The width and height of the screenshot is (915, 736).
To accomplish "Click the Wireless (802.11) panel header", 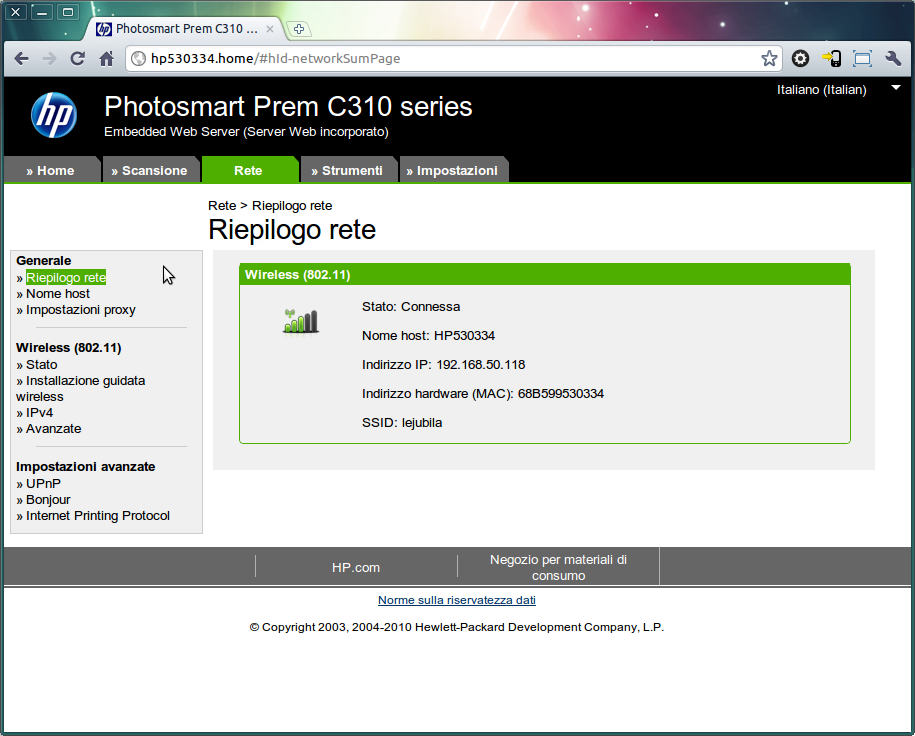I will [x=545, y=275].
